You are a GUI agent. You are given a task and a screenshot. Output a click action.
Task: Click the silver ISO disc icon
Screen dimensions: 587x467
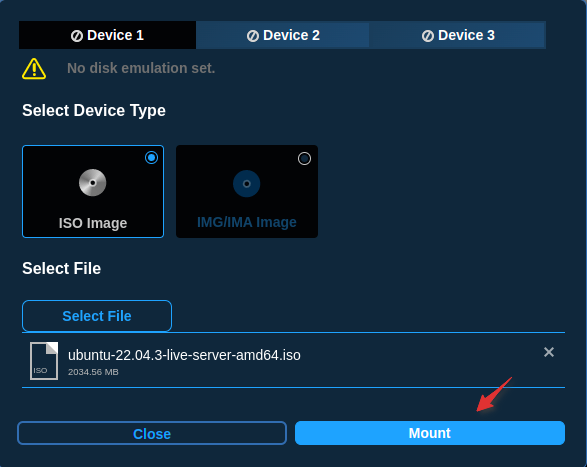(92, 182)
